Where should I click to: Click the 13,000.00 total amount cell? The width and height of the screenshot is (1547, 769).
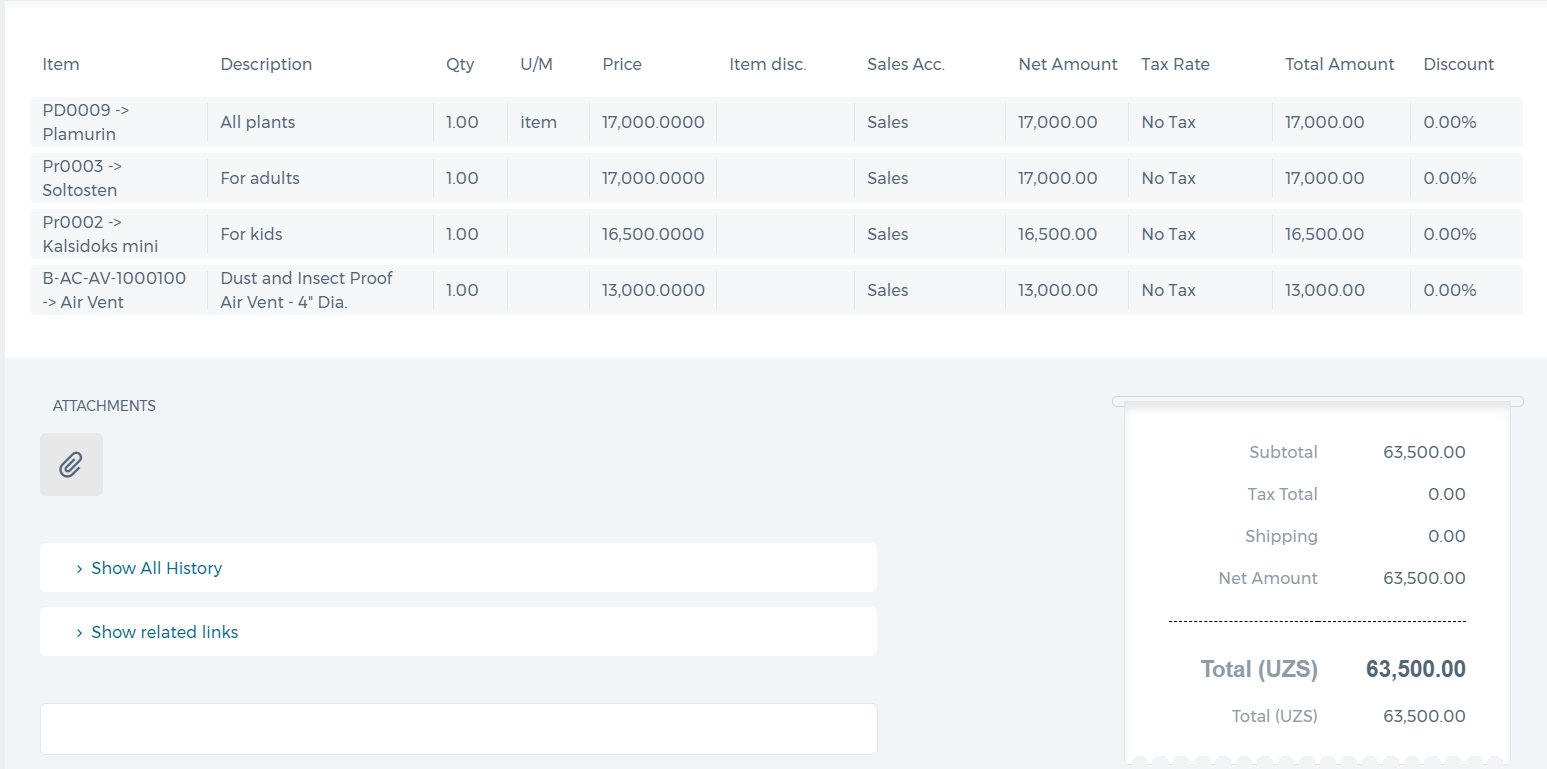tap(1341, 290)
